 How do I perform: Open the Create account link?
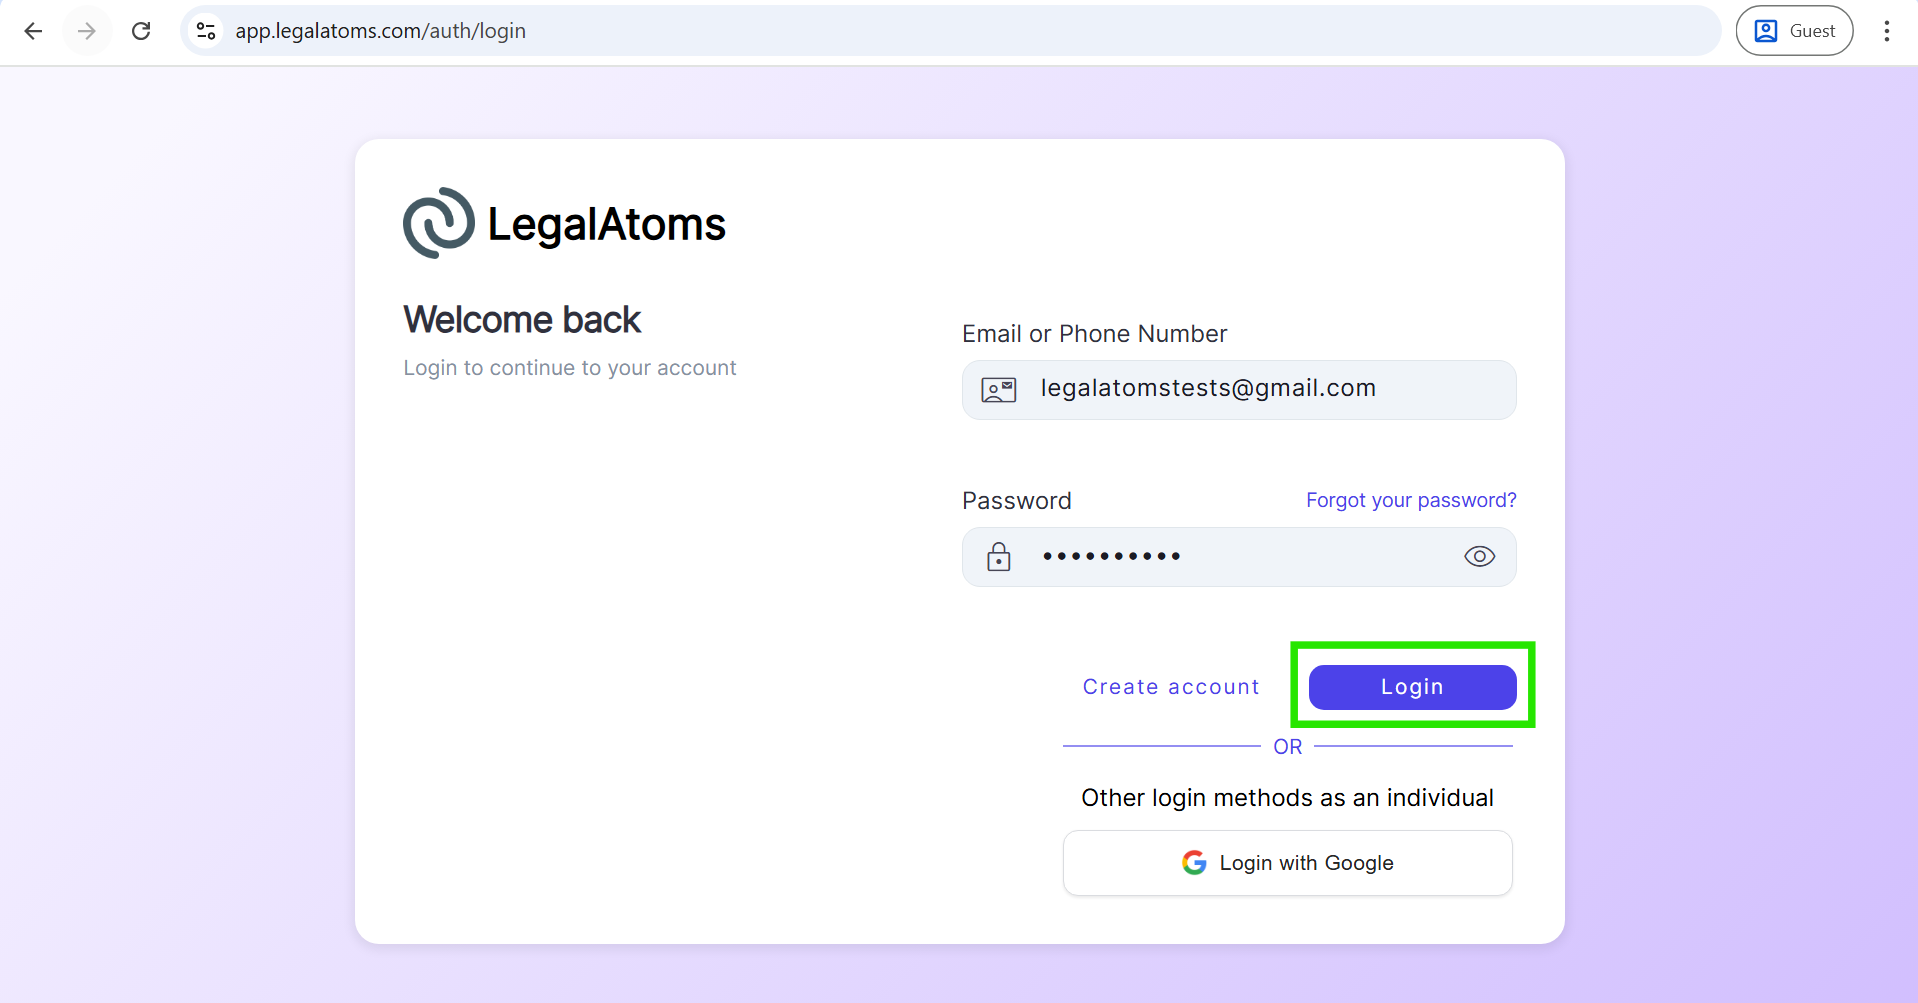click(x=1171, y=687)
